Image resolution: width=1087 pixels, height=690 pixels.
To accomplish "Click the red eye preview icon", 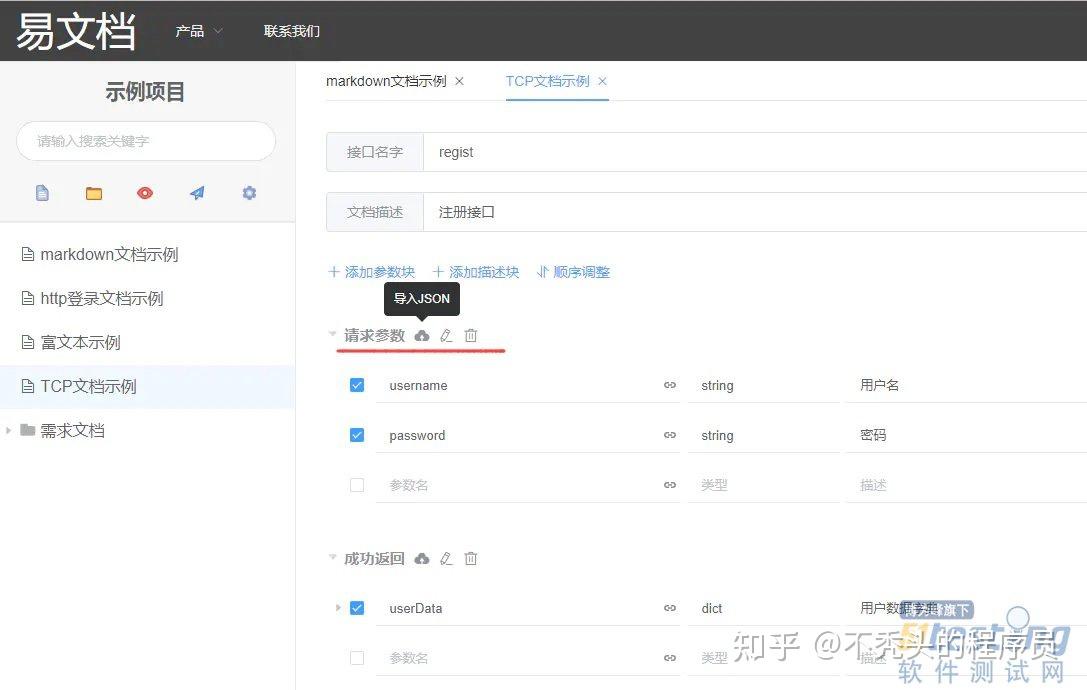I will pos(145,193).
